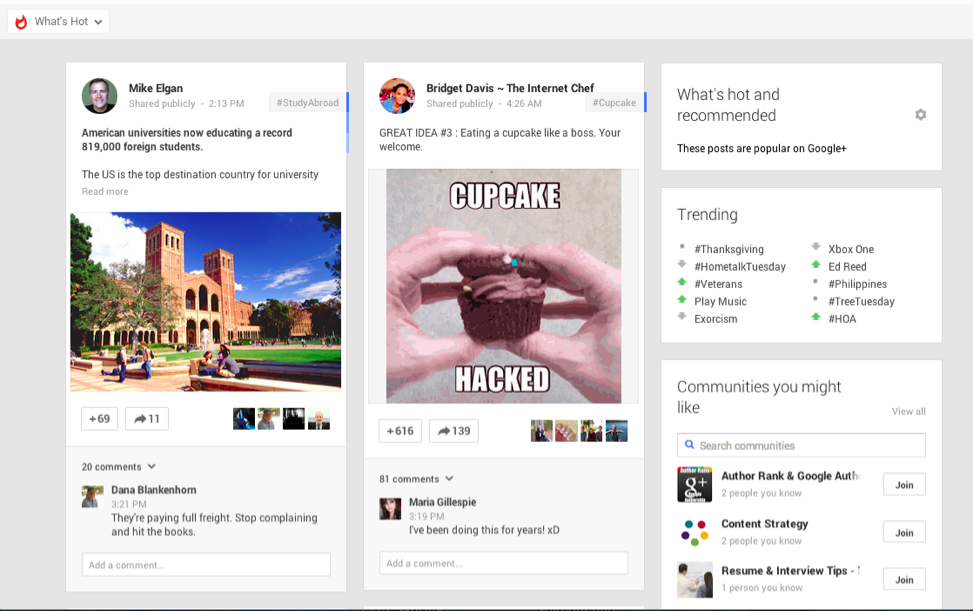Reshare the cupcake post (139 shares)
Image resolution: width=973 pixels, height=611 pixels.
point(454,431)
